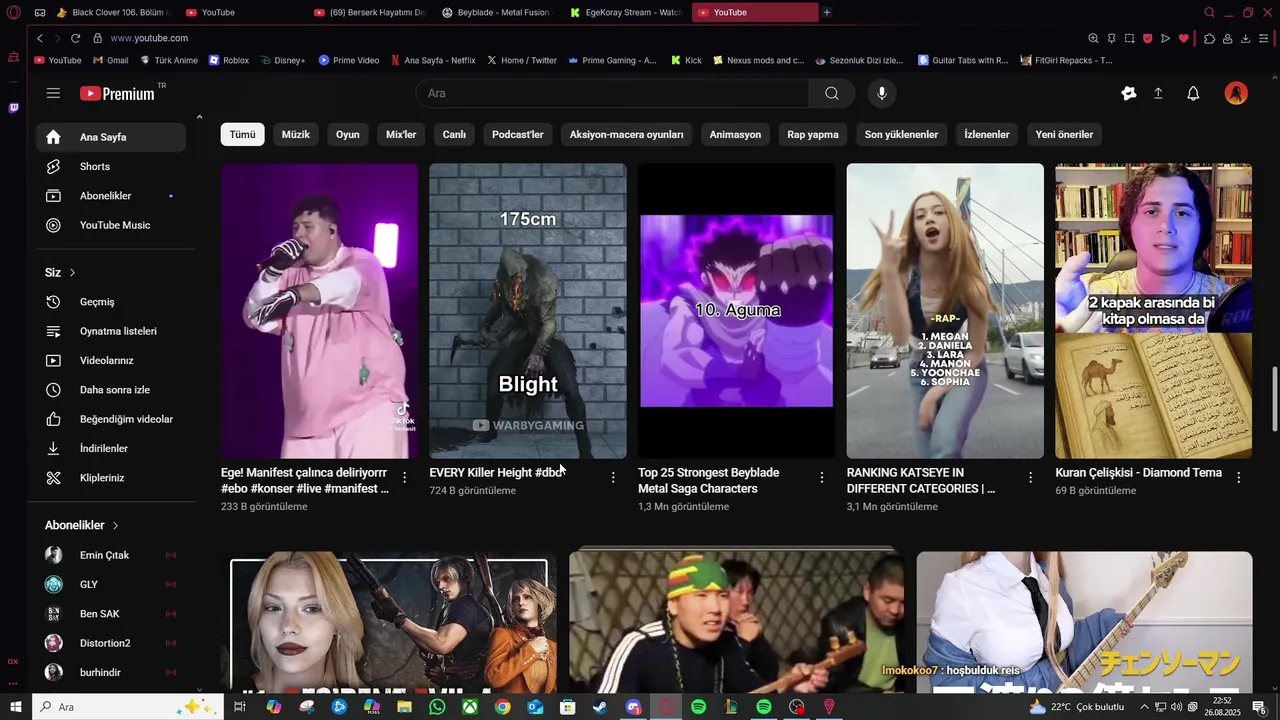Open EVERY Killer Height Blight thumbnail

pos(528,311)
